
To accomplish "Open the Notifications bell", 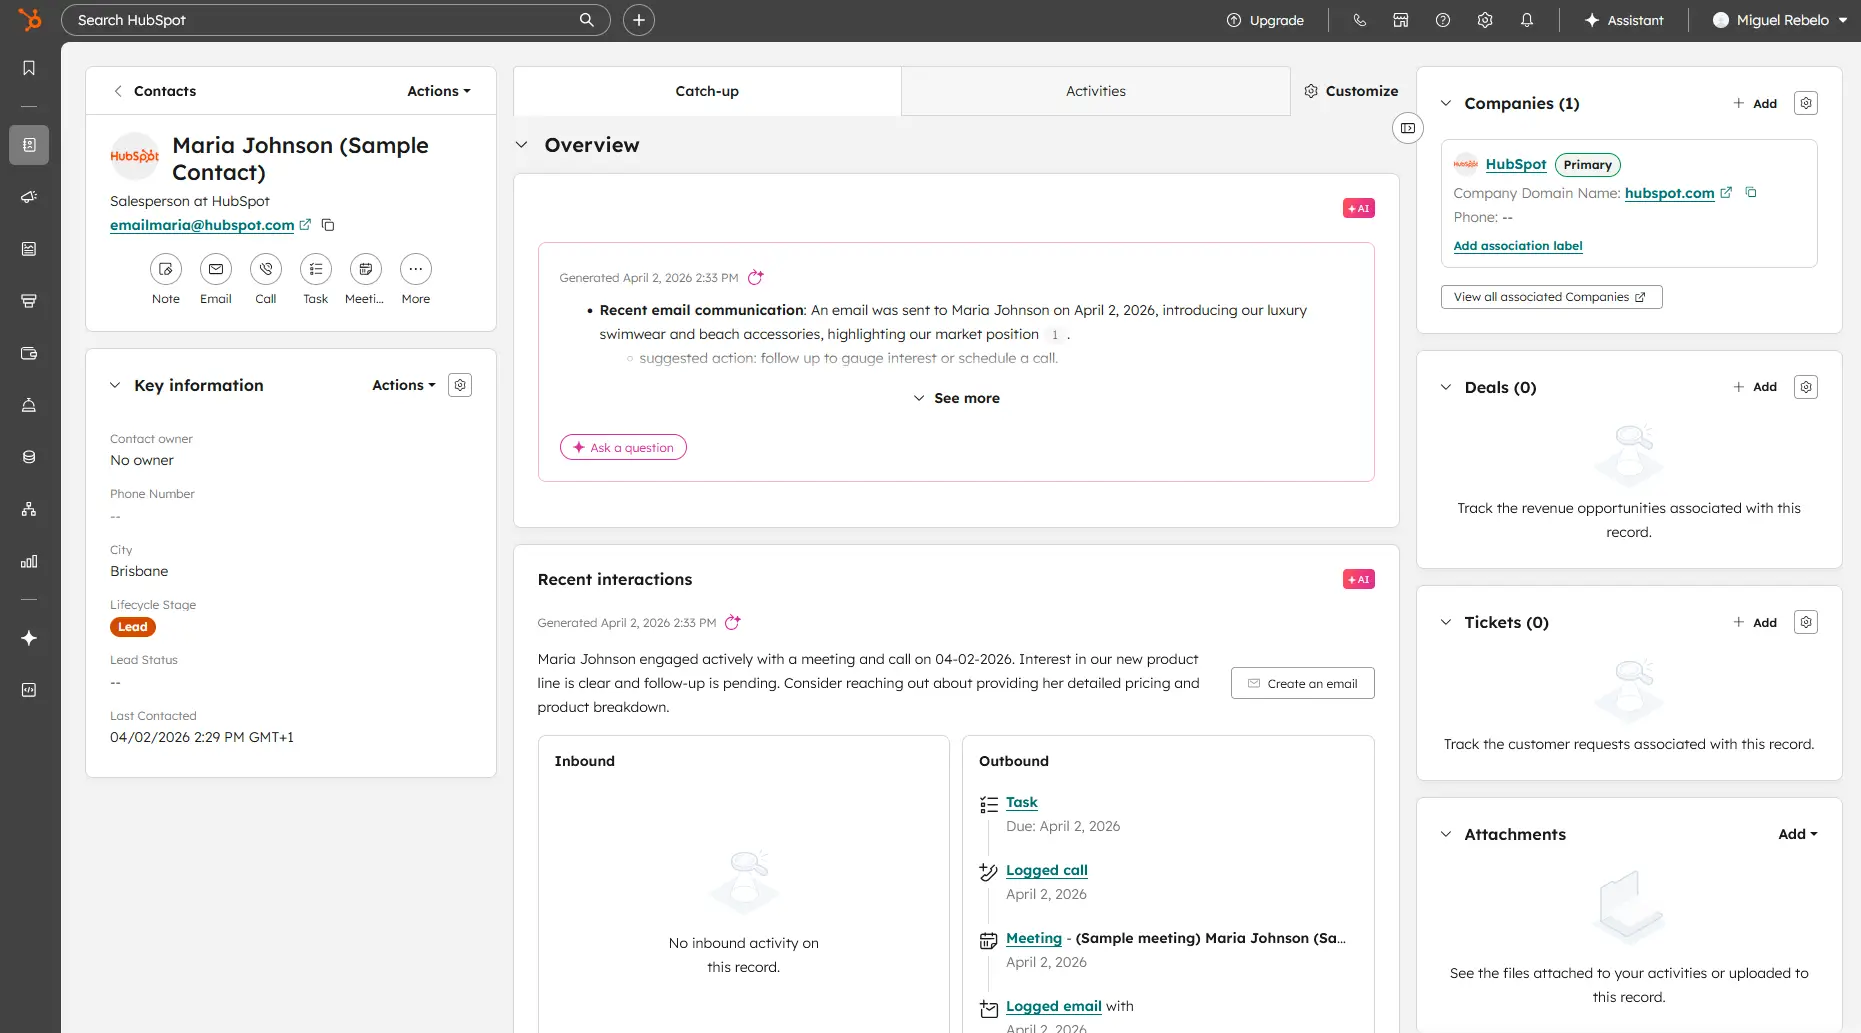I will point(1527,20).
